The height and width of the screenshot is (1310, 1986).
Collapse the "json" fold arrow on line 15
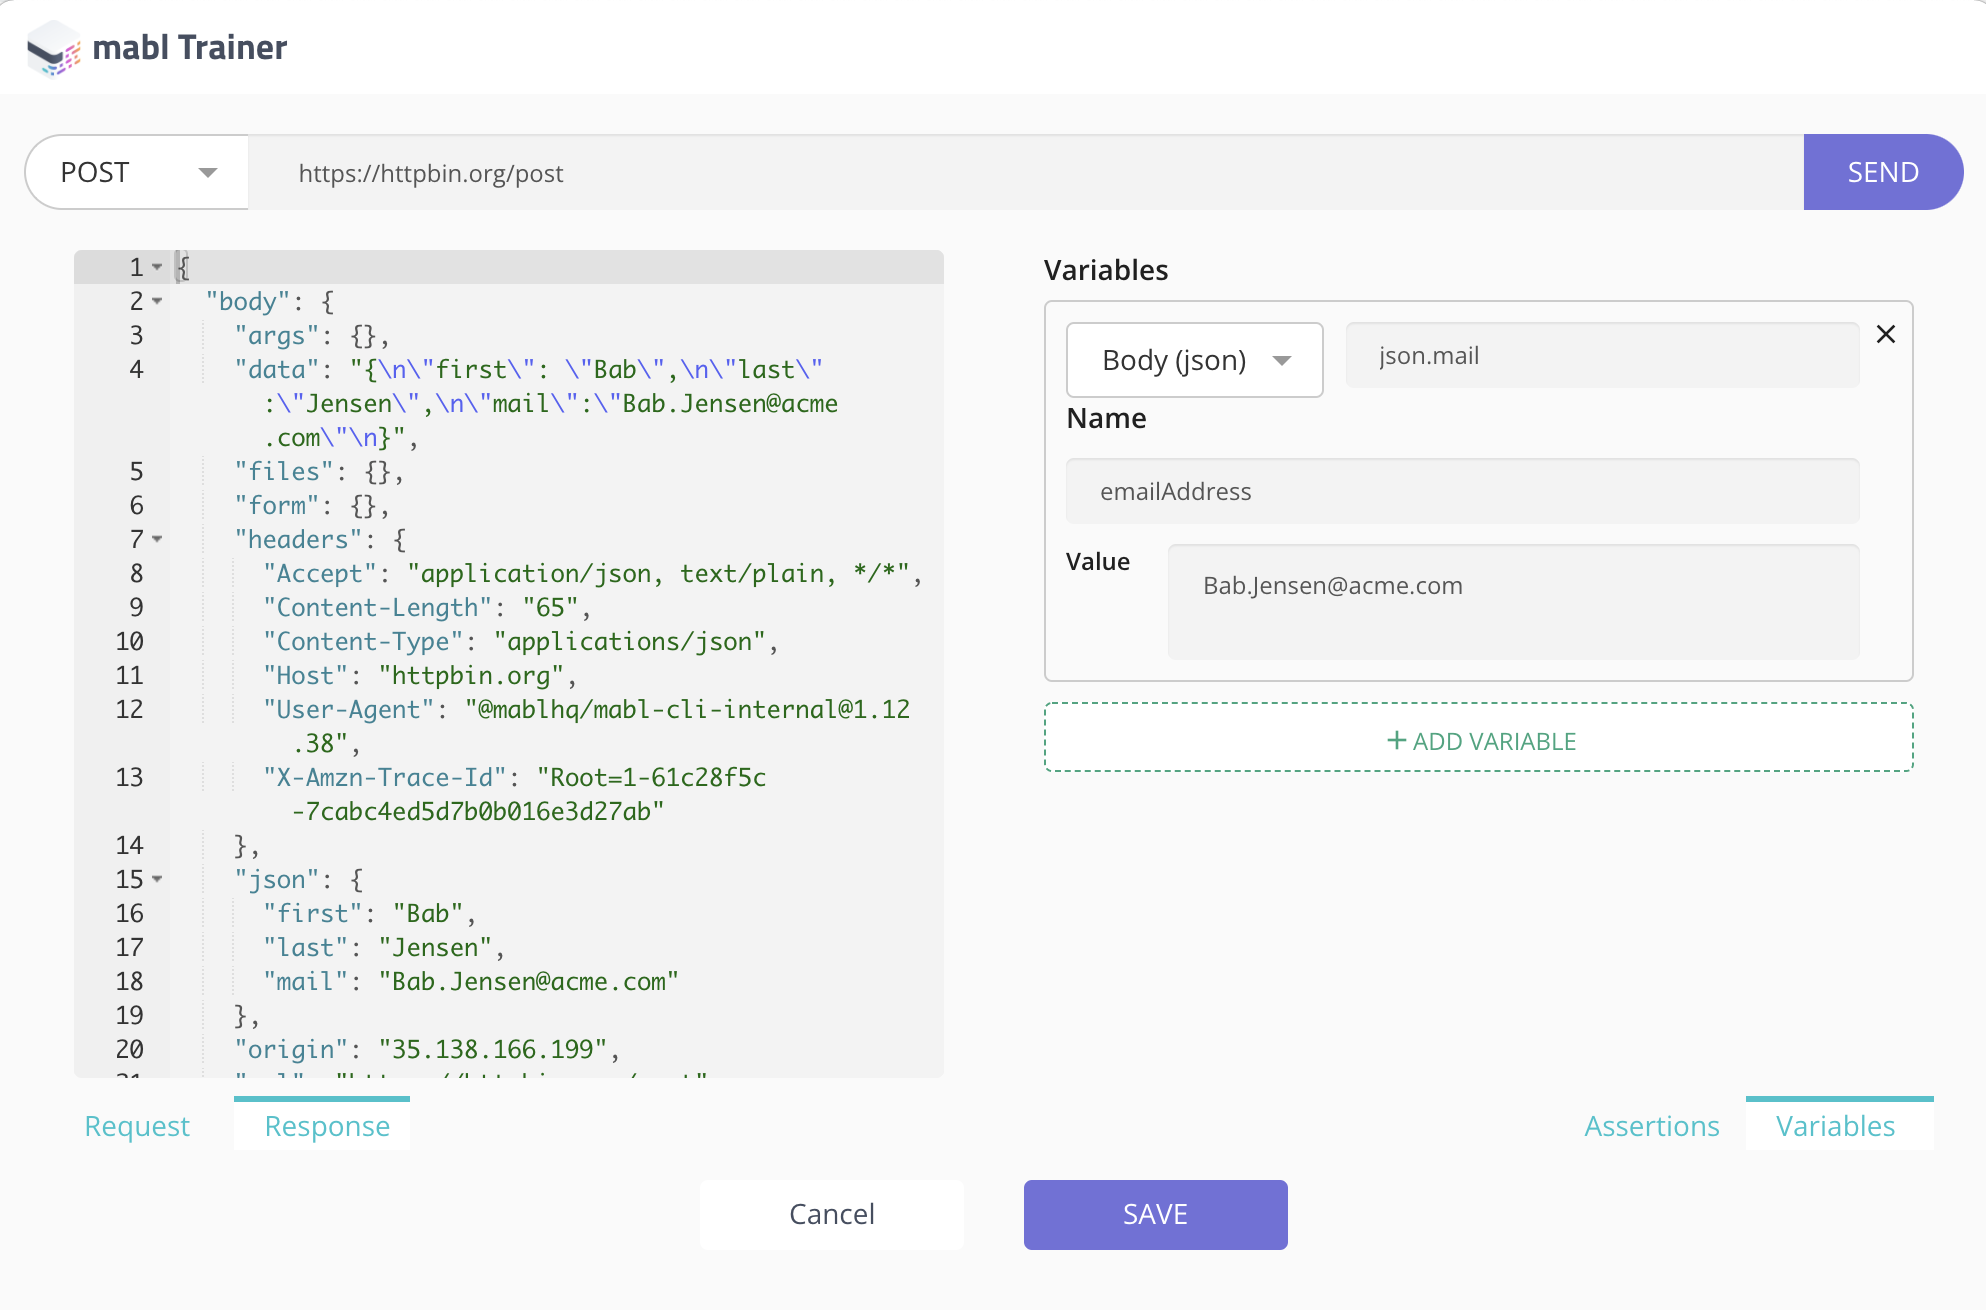pos(157,879)
